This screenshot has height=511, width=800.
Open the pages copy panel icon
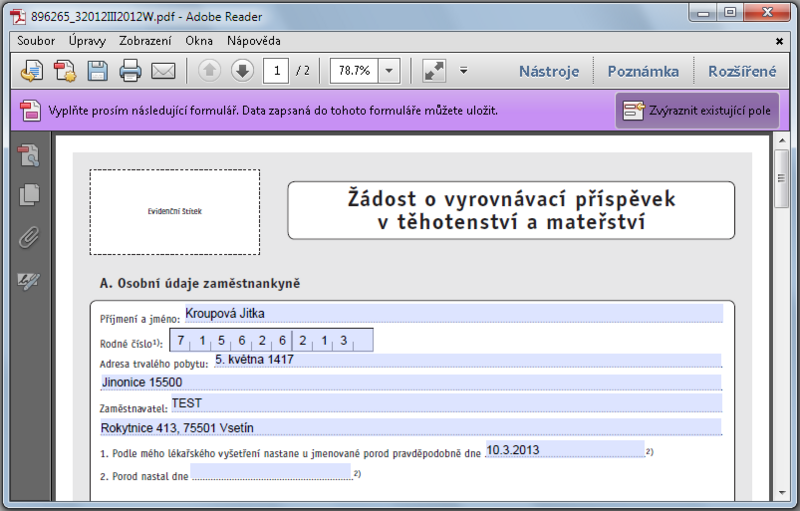(29, 195)
